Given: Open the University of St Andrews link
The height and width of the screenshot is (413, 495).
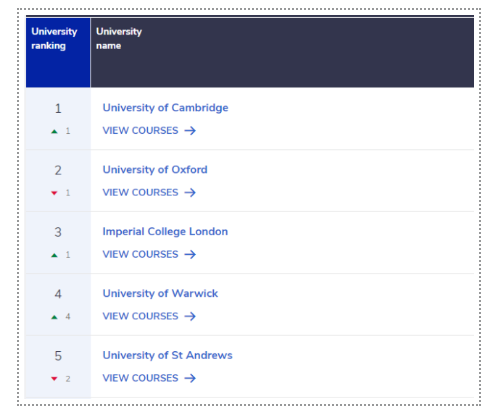Looking at the screenshot, I should 168,355.
